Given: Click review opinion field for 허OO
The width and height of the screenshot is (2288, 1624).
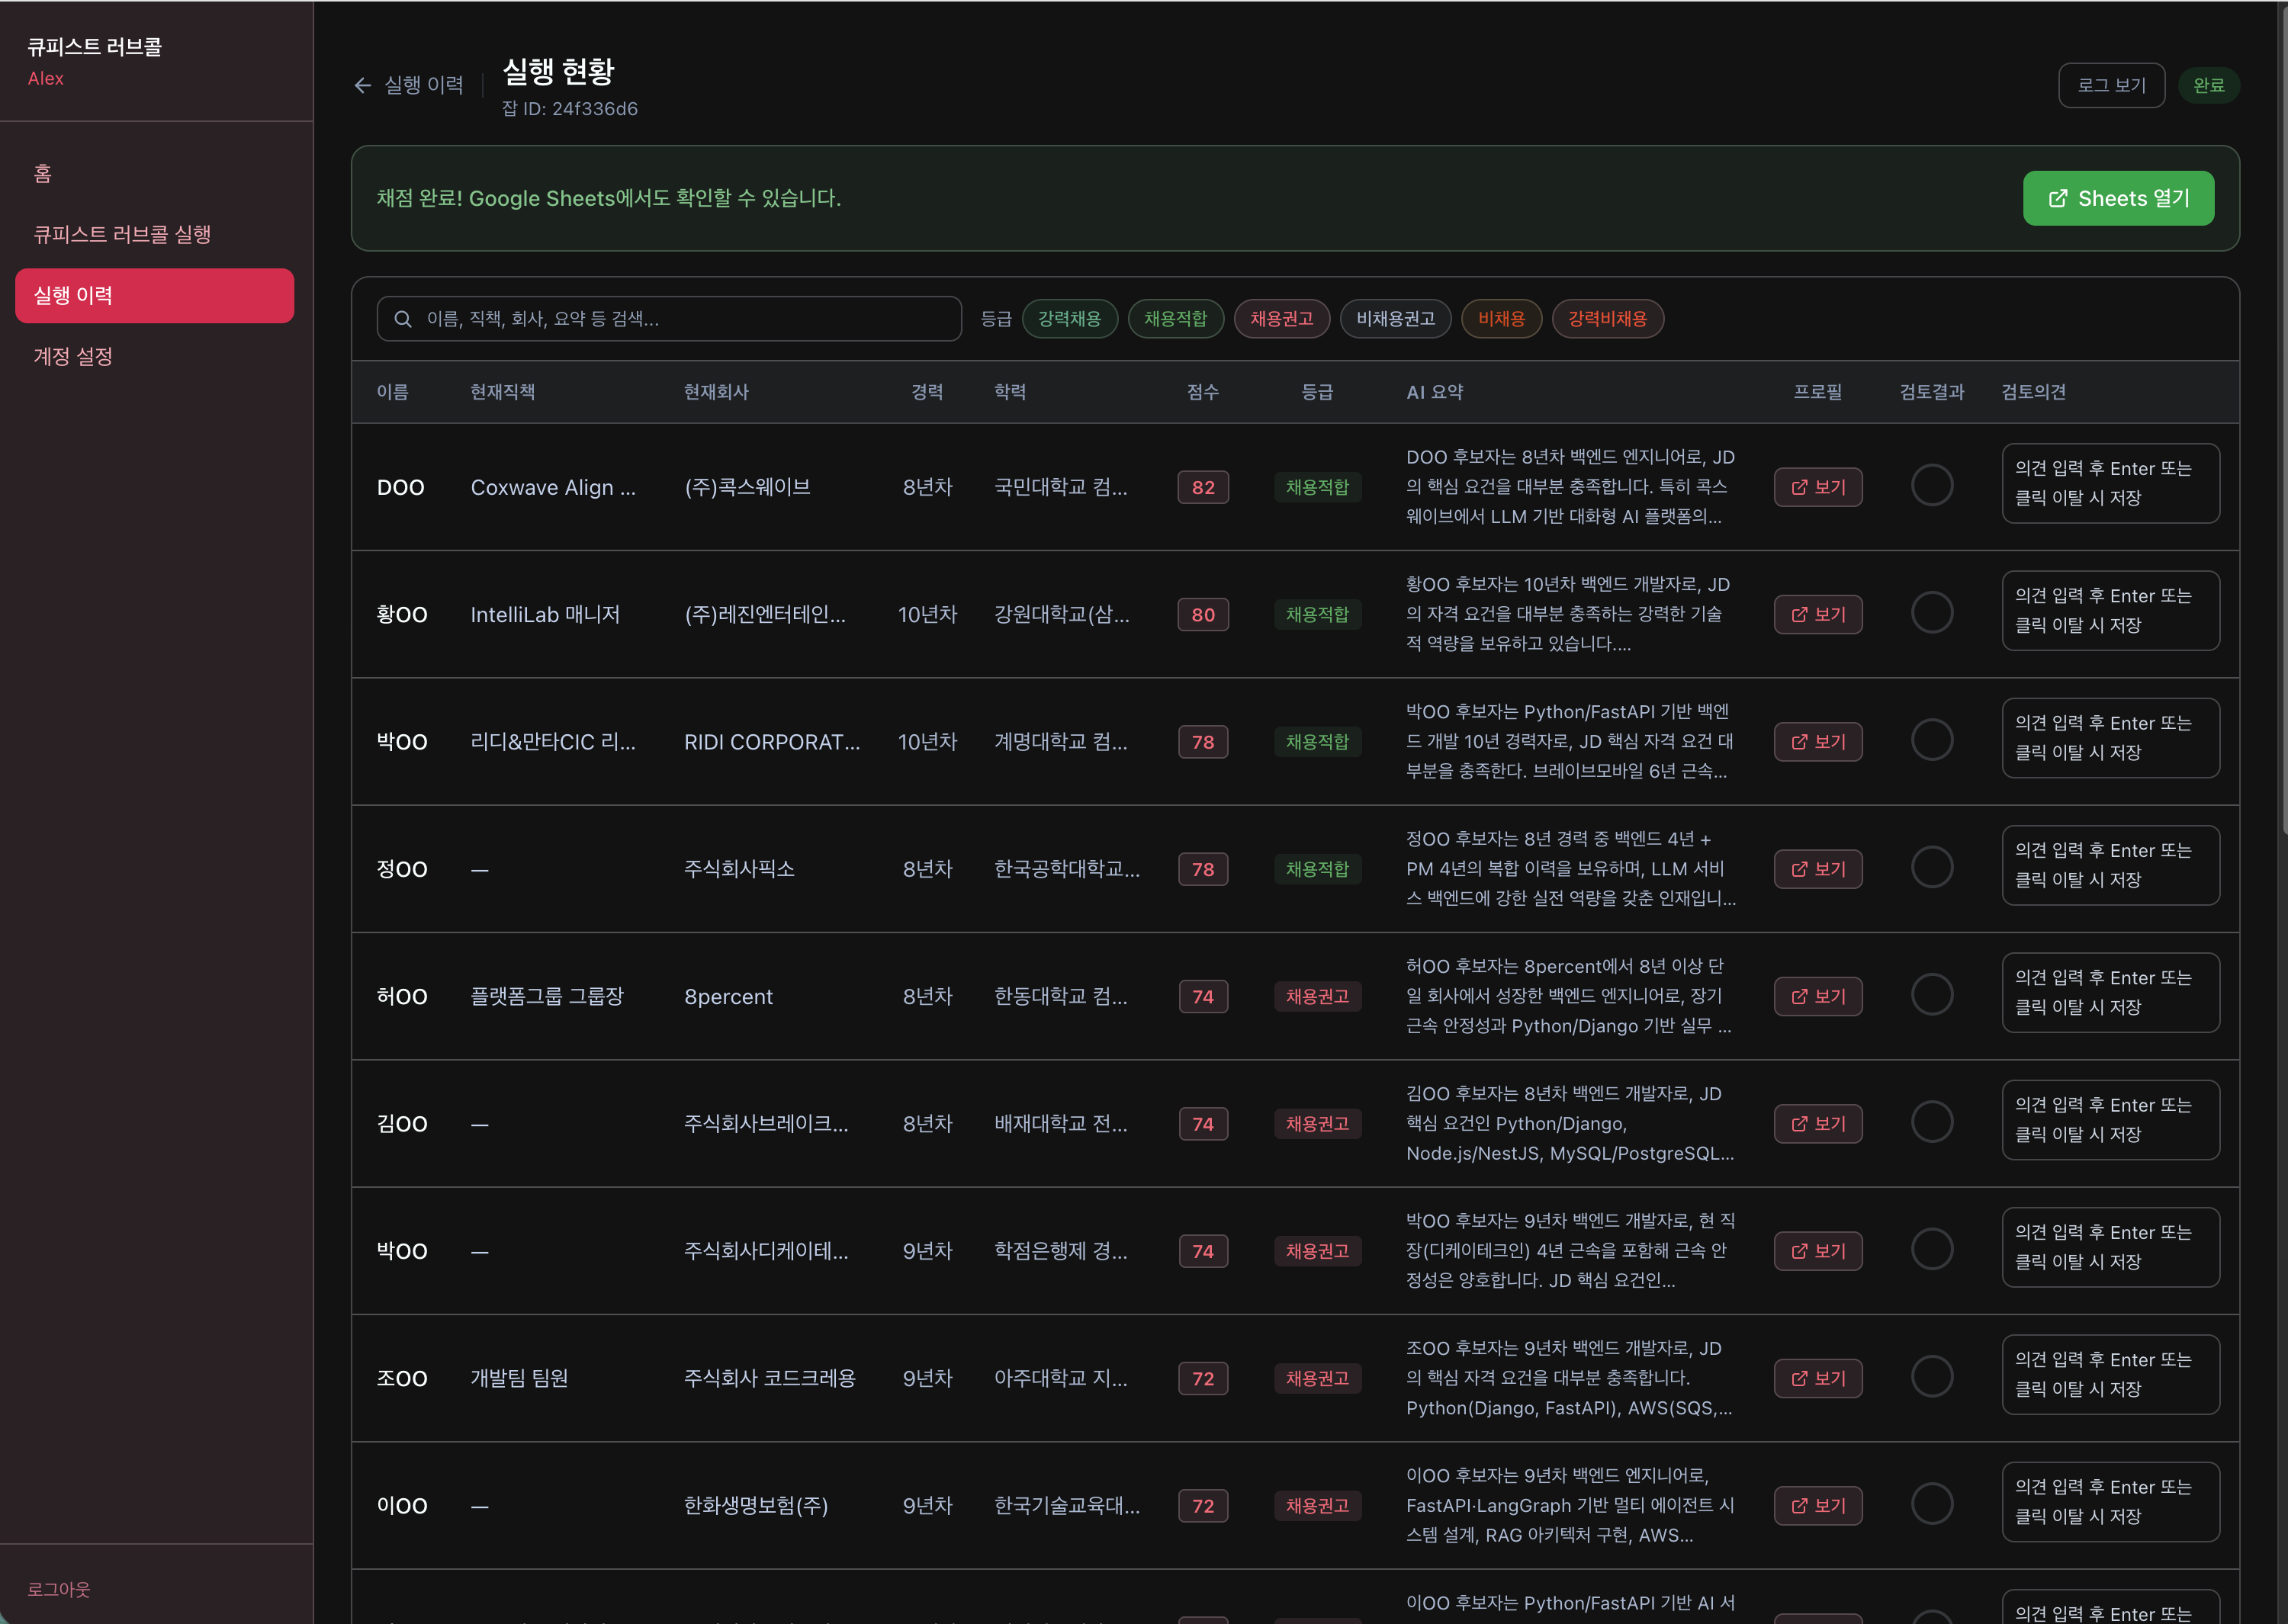Looking at the screenshot, I should pos(2110,993).
